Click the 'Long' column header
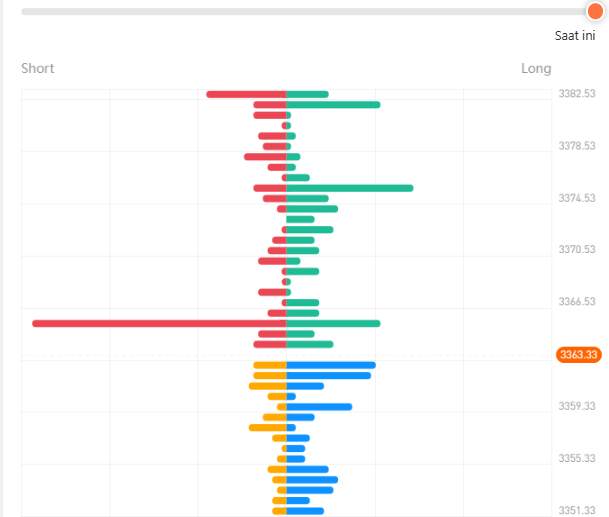 point(536,68)
